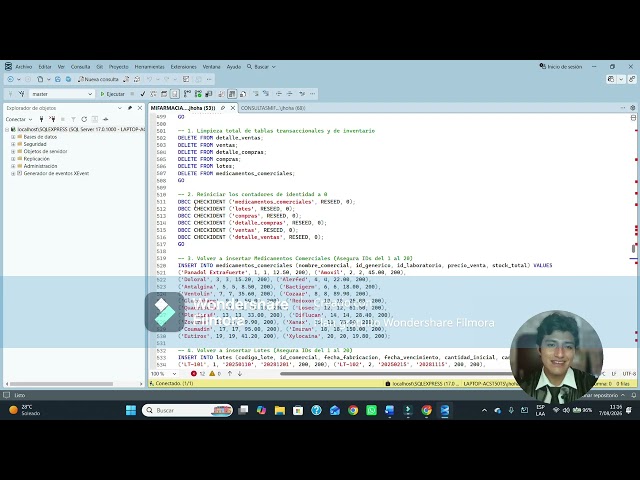This screenshot has width=640, height=480.
Task: Click the parse query checkmark icon
Action: coord(142,94)
